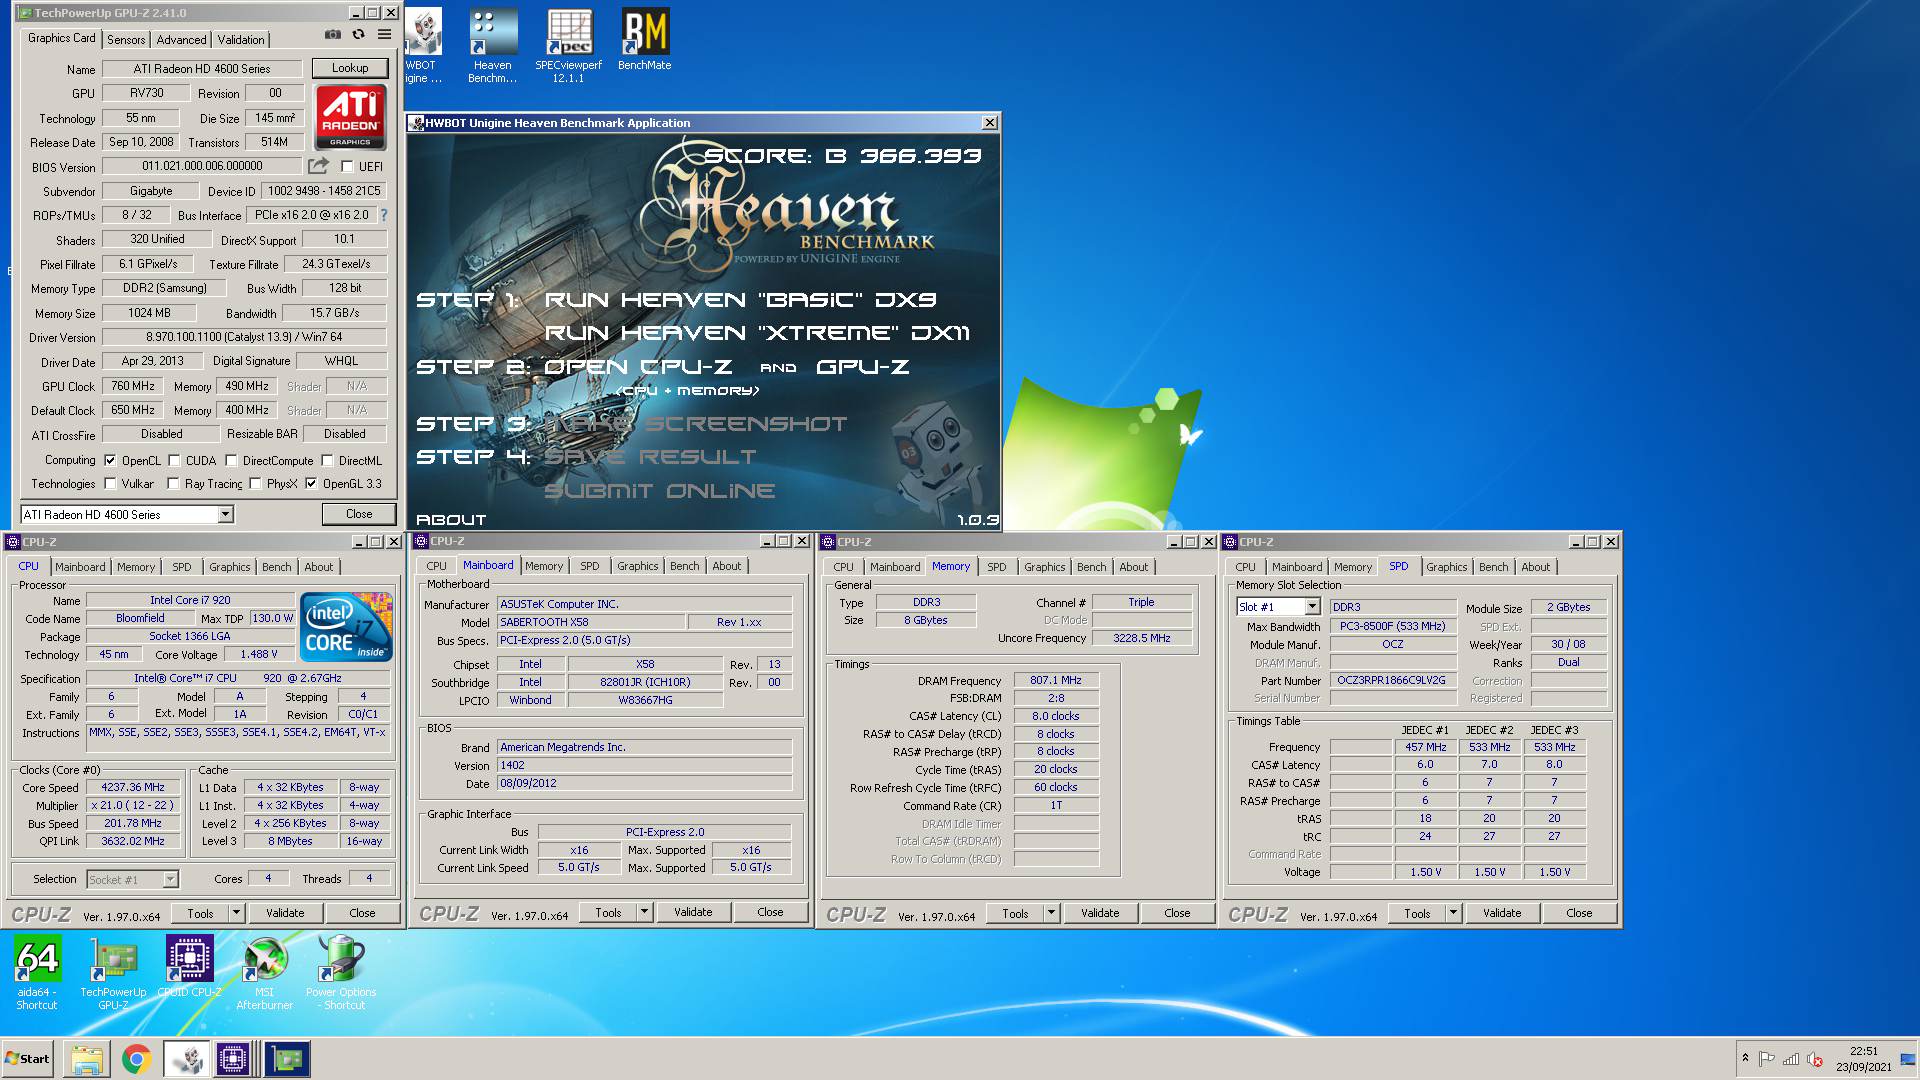The width and height of the screenshot is (1920, 1080).
Task: Click Validate in CPU-Z Memory window
Action: (x=1100, y=913)
